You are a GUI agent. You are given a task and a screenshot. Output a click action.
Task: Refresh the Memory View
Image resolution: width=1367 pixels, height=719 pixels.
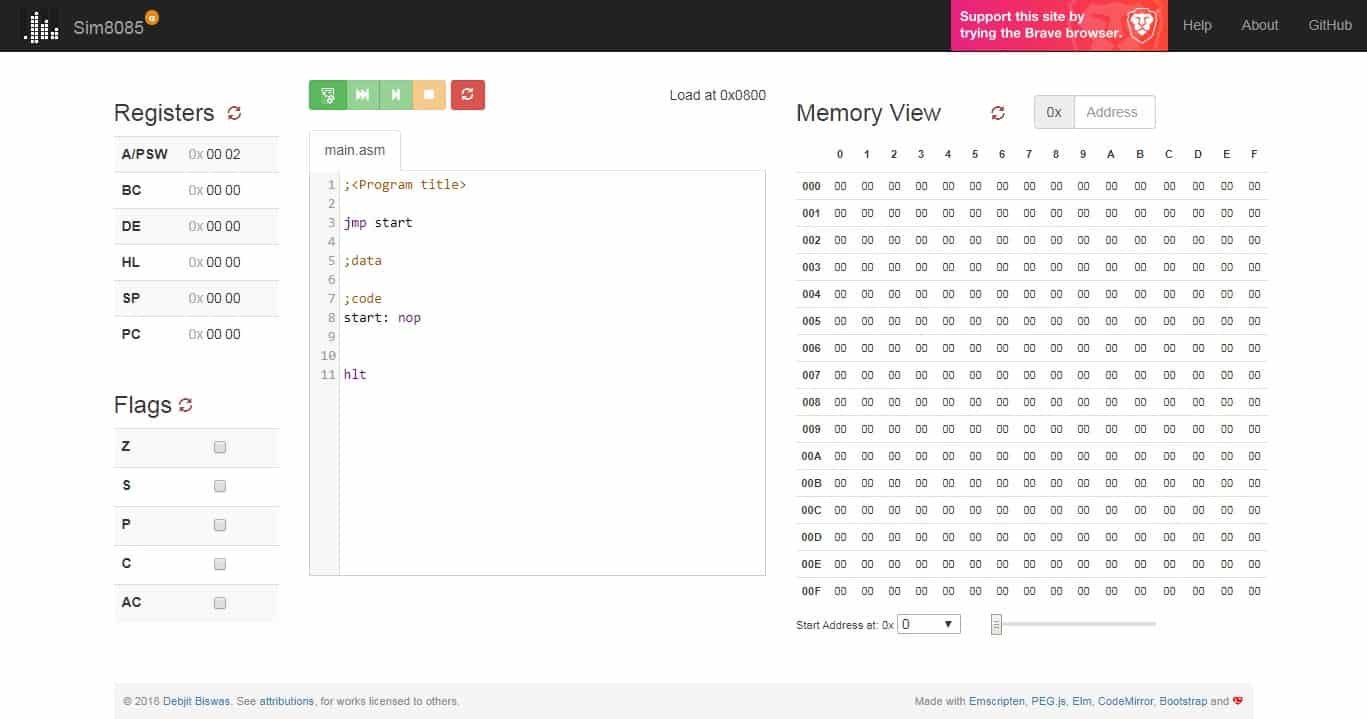(997, 113)
